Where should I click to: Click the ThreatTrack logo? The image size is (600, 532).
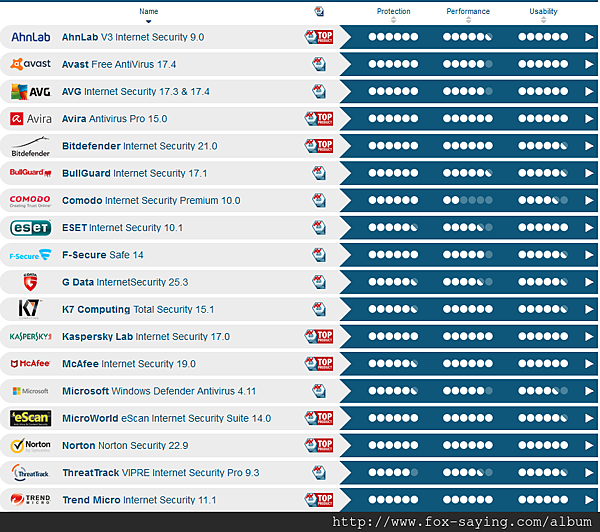31,473
